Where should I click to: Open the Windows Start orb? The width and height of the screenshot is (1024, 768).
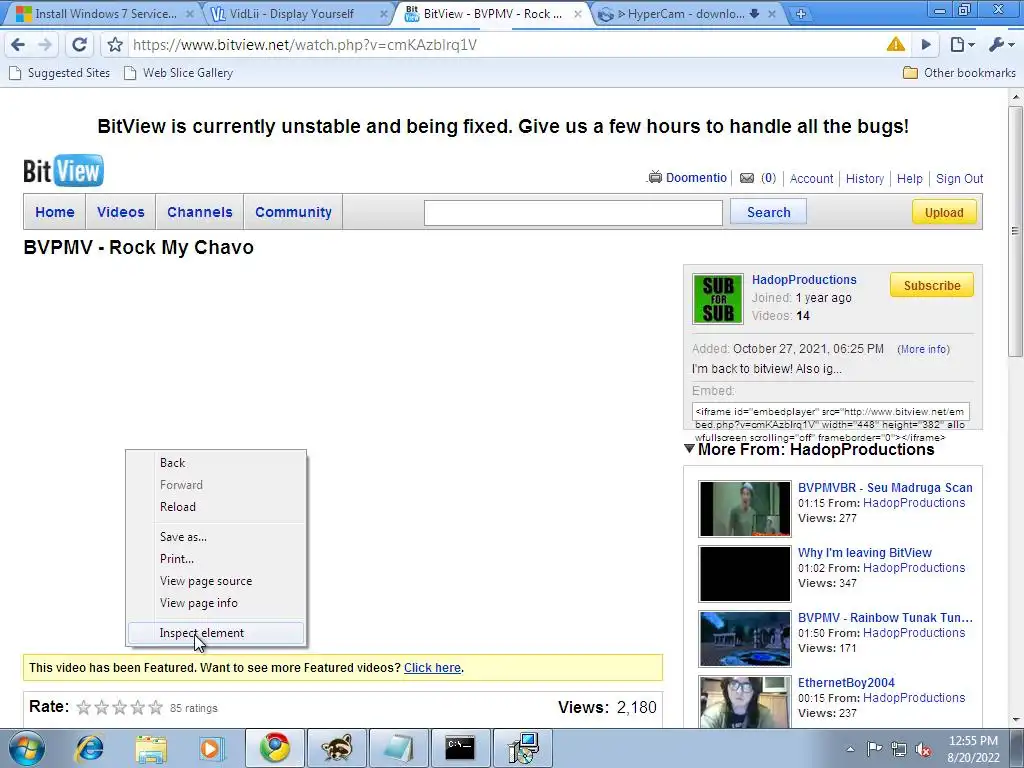[27, 748]
